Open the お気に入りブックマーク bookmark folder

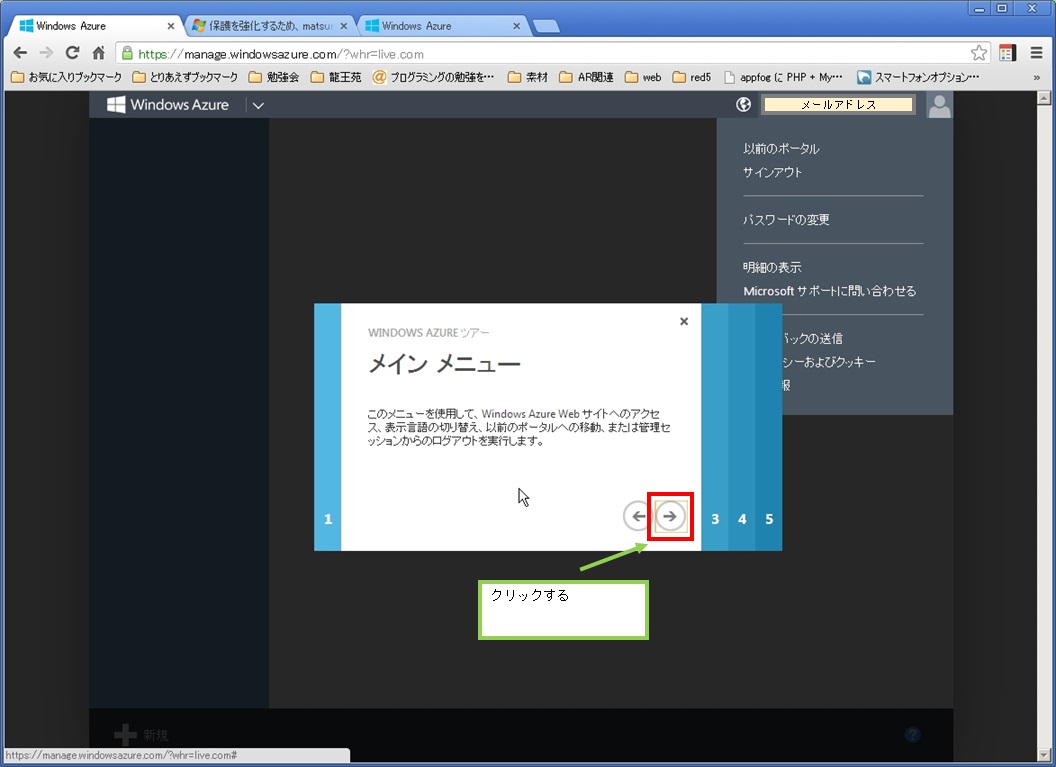[x=66, y=77]
